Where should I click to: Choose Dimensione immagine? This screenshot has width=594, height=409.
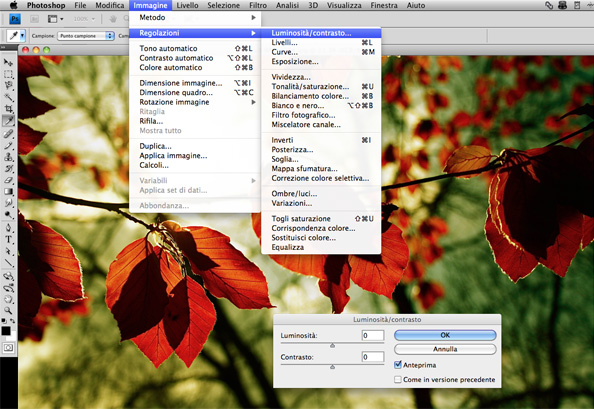pyautogui.click(x=194, y=83)
